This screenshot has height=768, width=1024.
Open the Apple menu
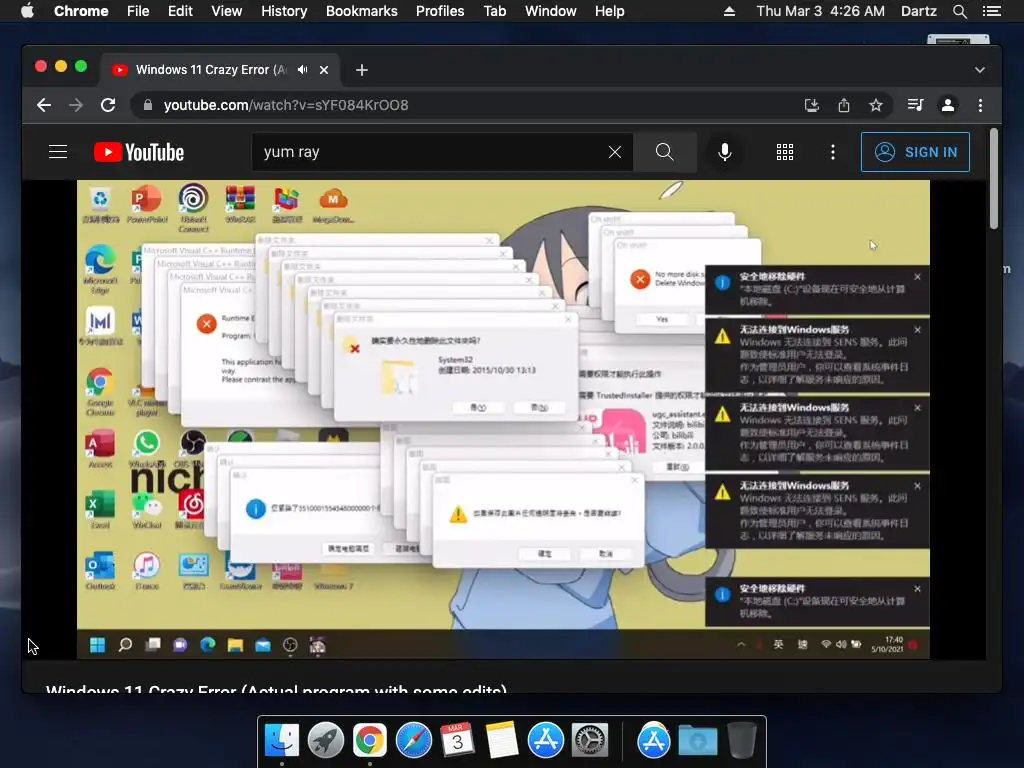[x=27, y=11]
